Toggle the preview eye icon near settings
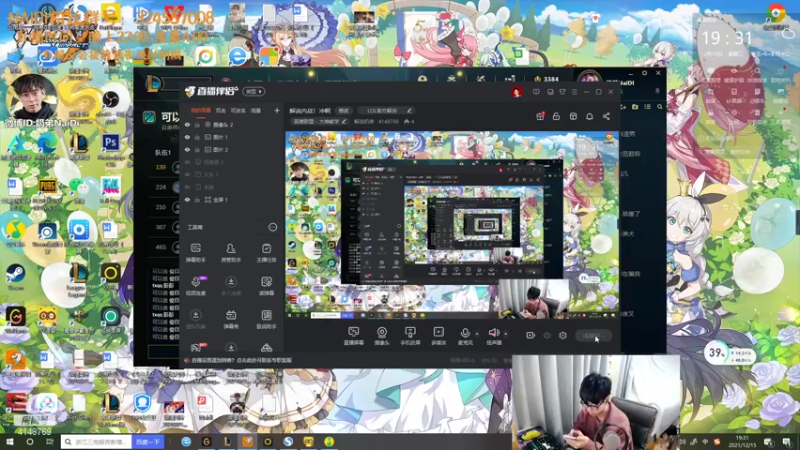 (x=547, y=336)
